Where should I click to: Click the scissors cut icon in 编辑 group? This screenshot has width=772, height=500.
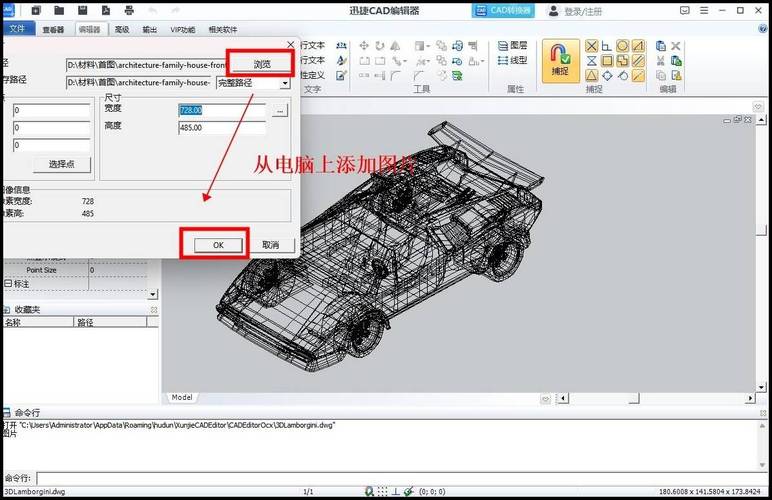click(661, 61)
